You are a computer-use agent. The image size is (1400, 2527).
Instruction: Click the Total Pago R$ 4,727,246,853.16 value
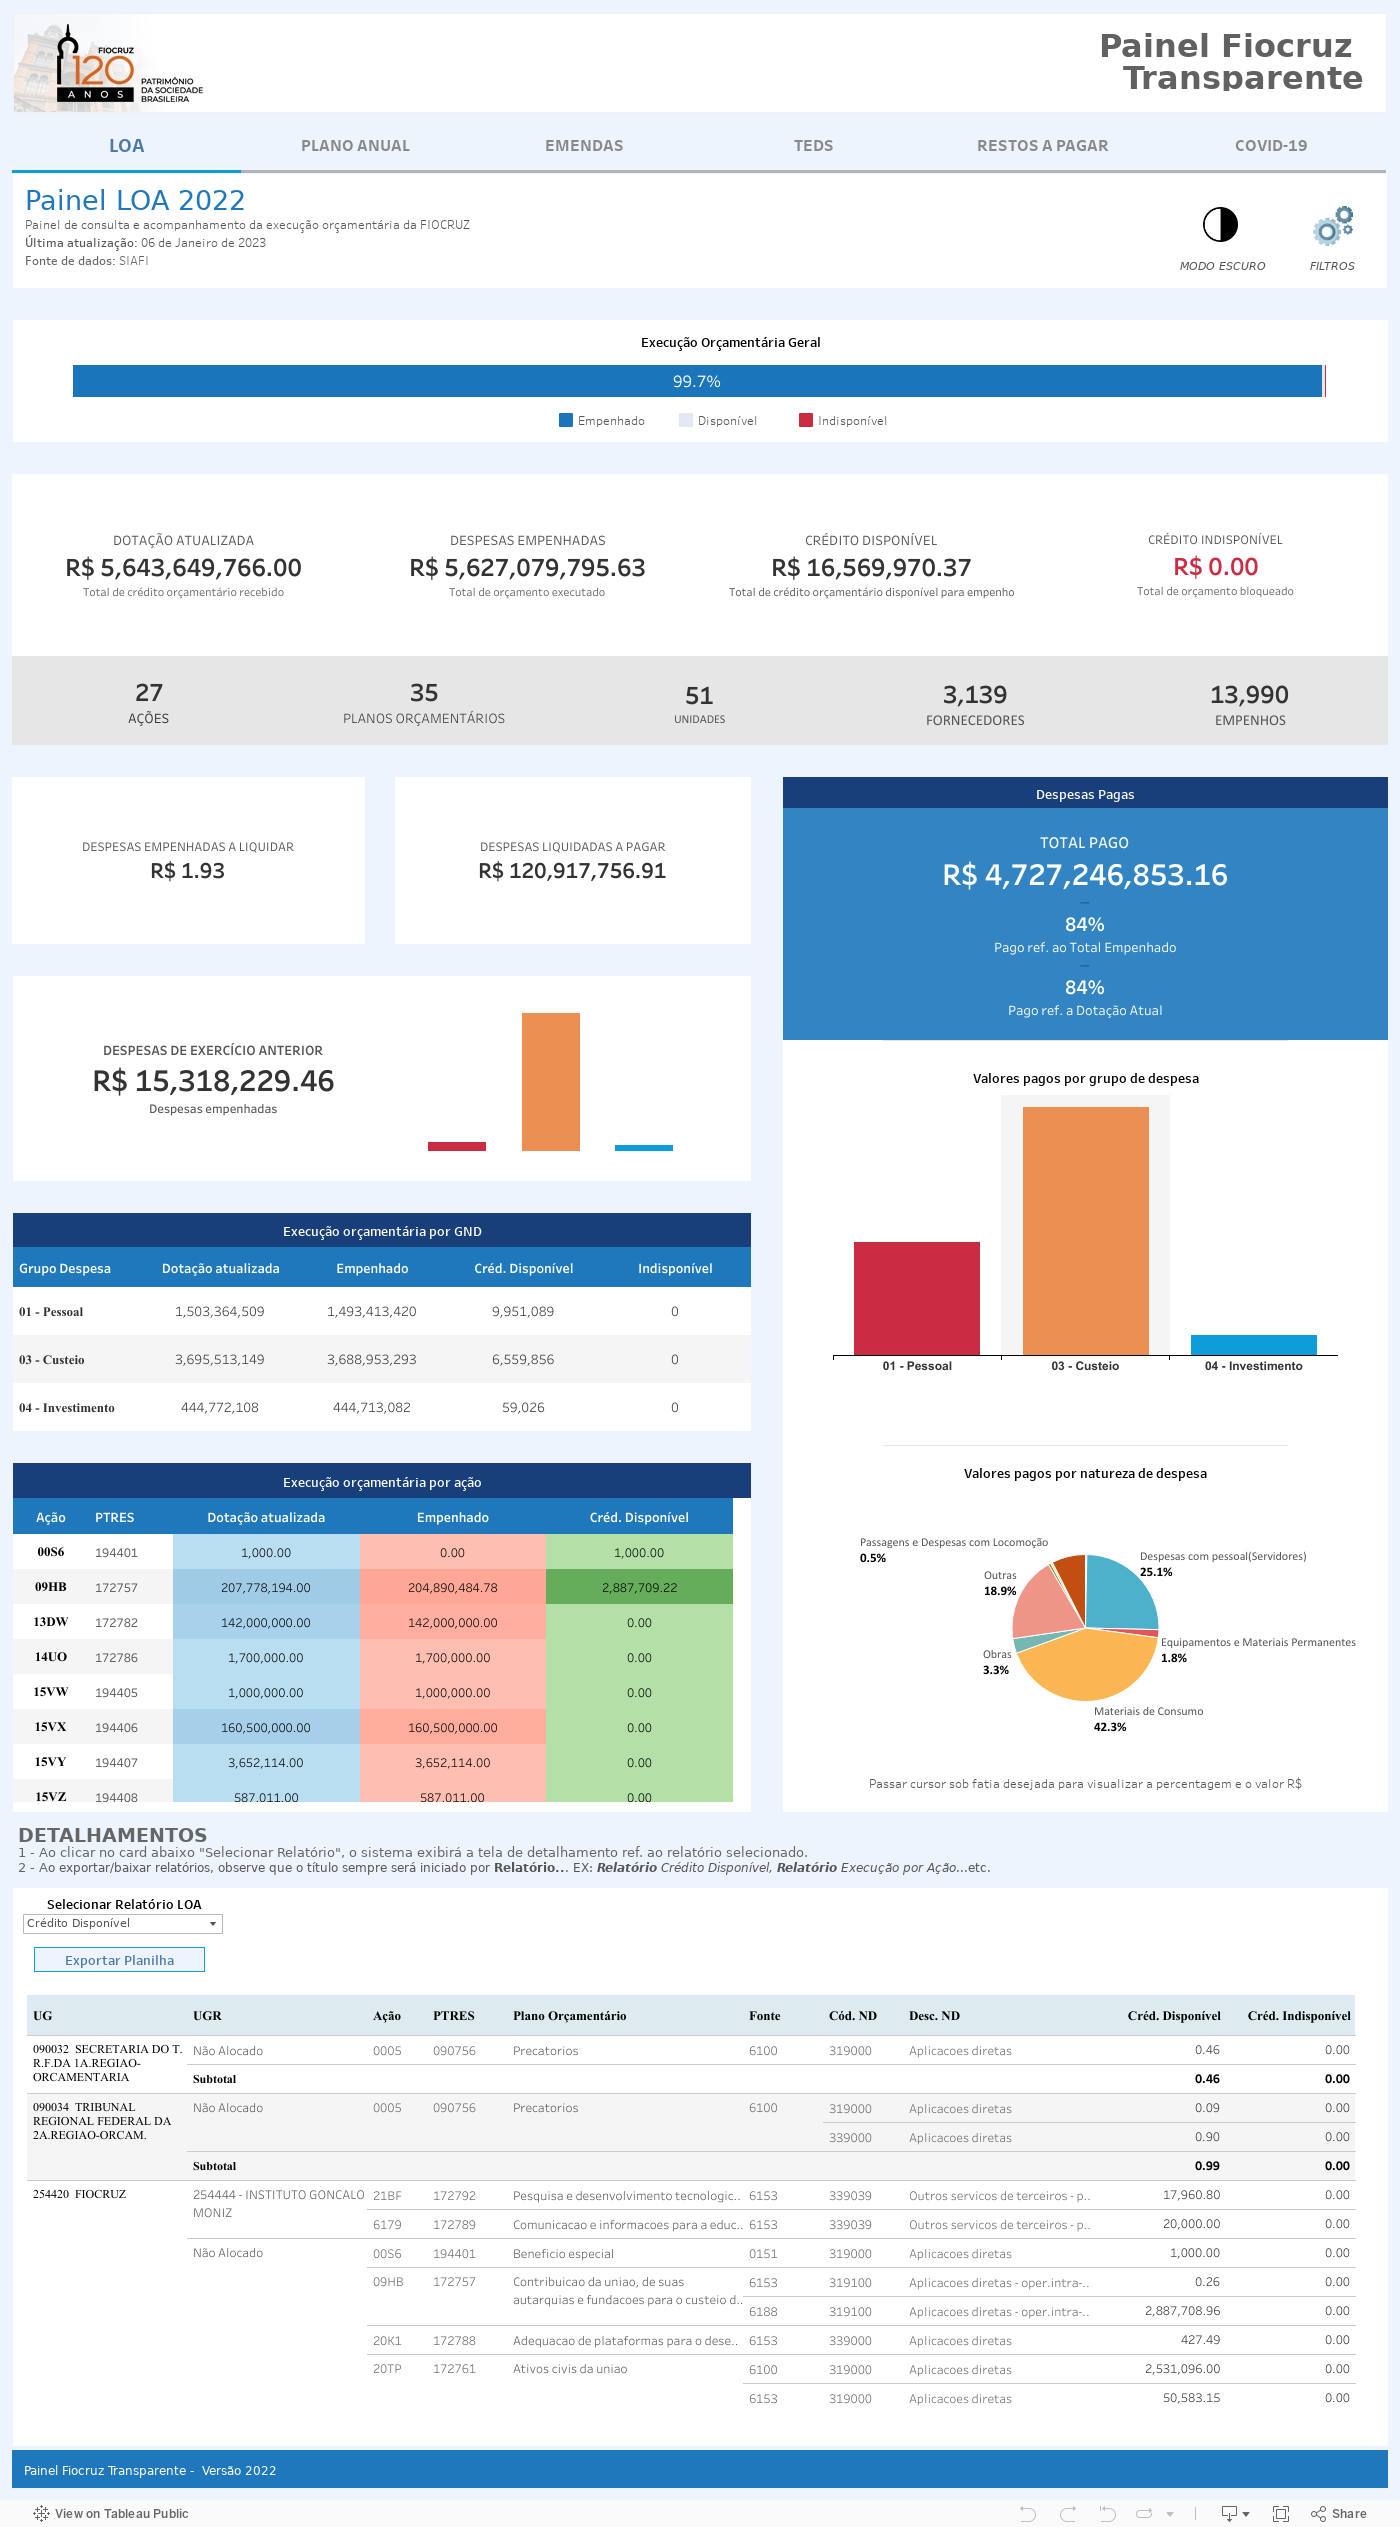click(x=1085, y=875)
